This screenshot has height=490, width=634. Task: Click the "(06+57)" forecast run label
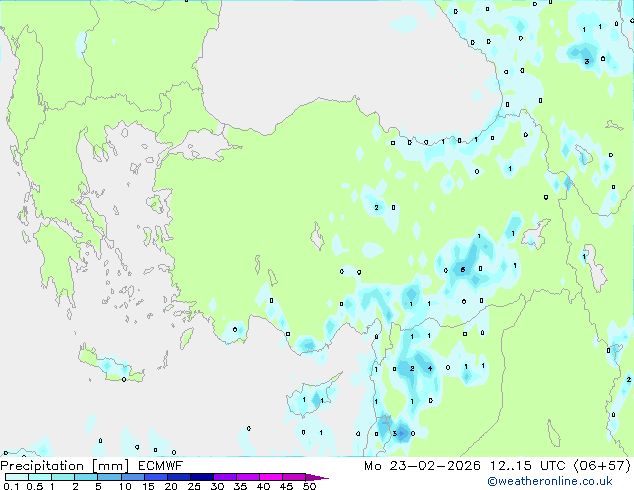point(602,466)
